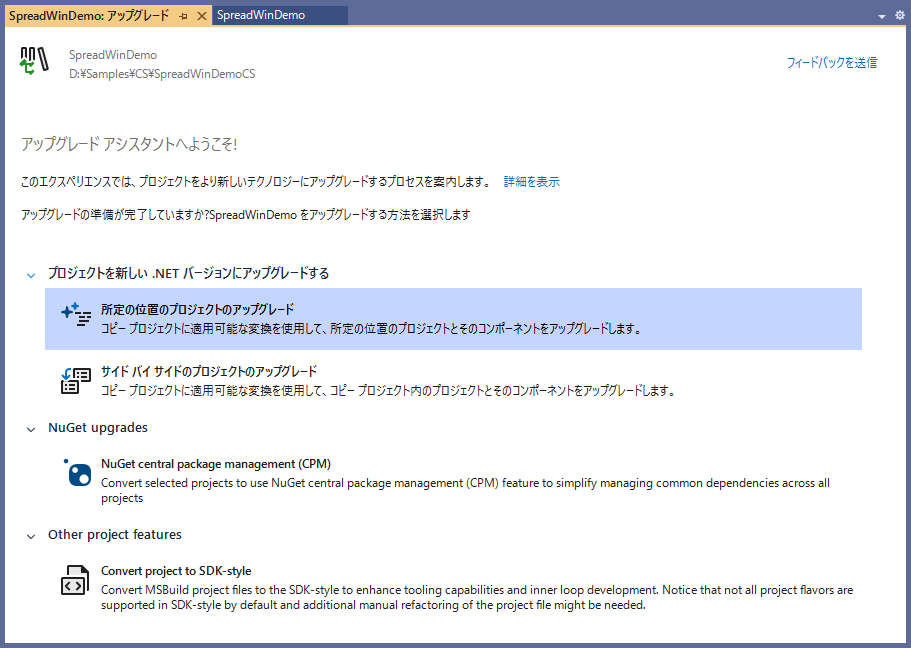Click the project path D:¥Samples¥CS¥SpreadWinDemoCS
Image resolution: width=911 pixels, height=648 pixels.
pyautogui.click(x=162, y=74)
